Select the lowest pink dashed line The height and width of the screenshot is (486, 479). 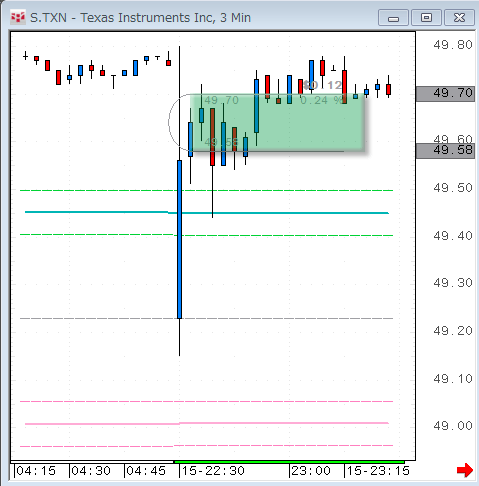207,446
